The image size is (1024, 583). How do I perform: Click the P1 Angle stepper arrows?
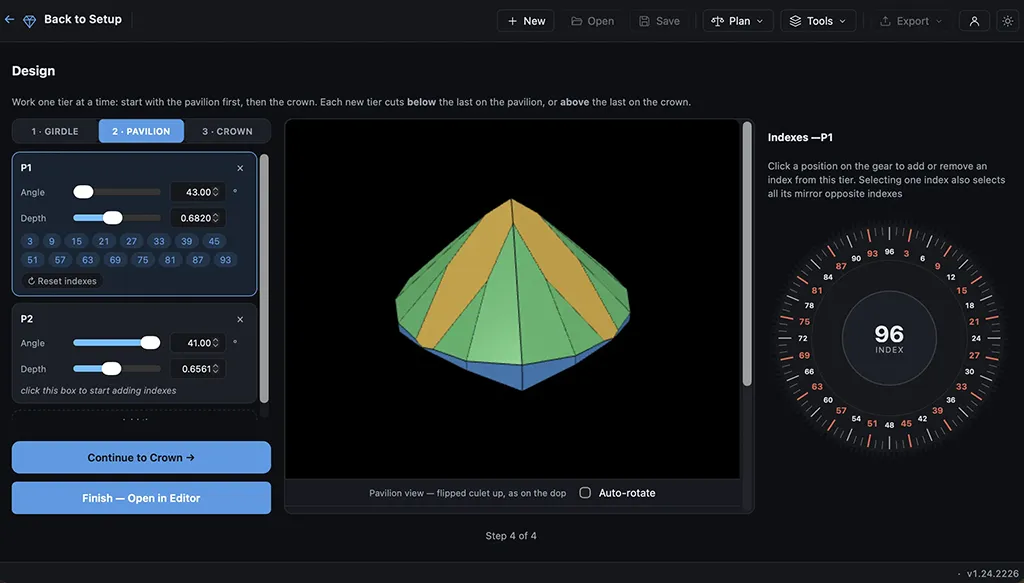click(x=216, y=192)
